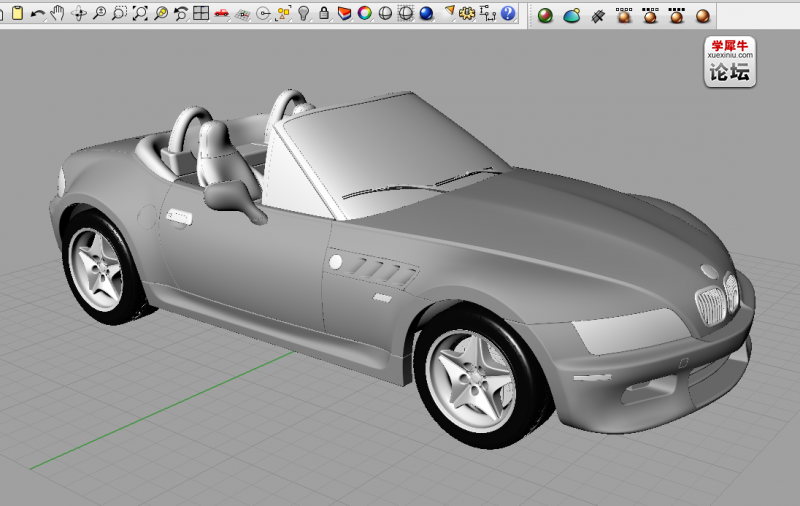Click the Undo arrow icon

[37, 13]
